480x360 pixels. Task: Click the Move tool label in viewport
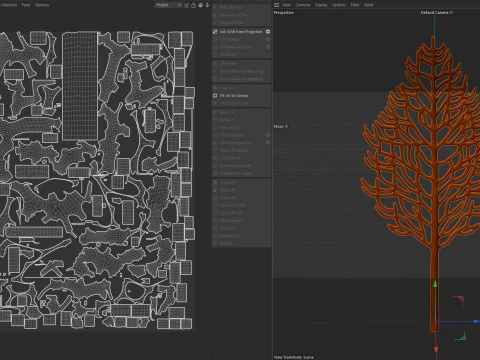coord(281,126)
